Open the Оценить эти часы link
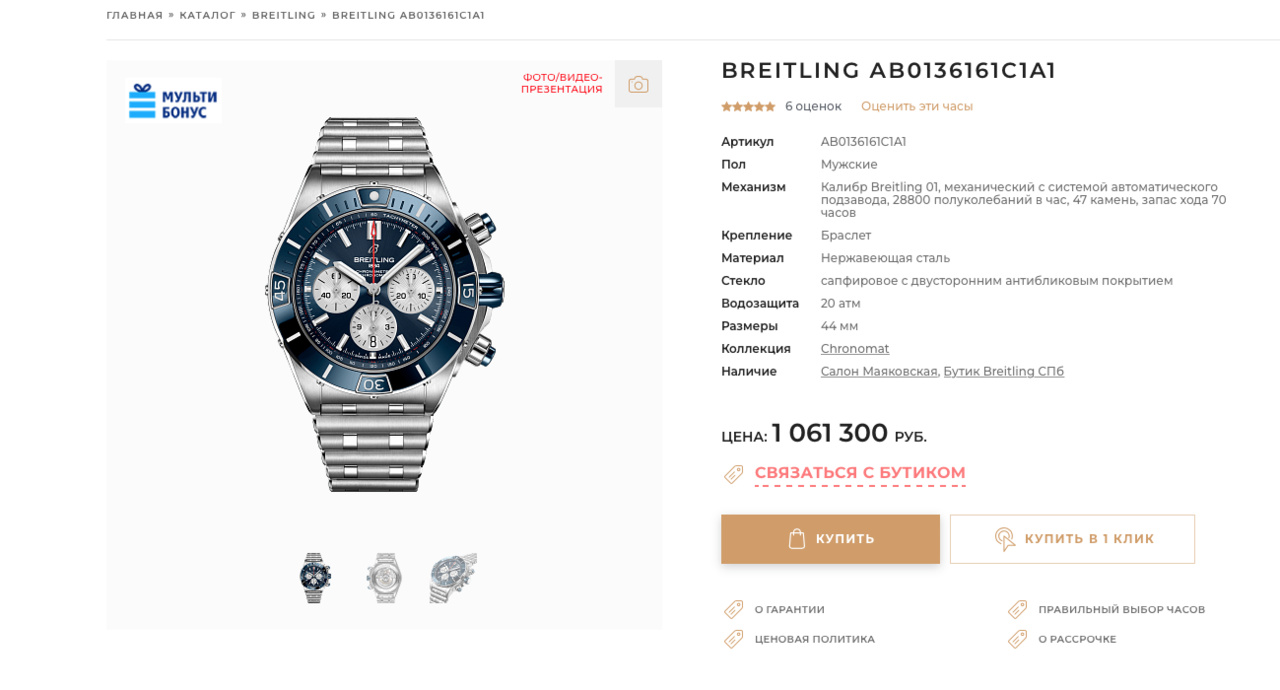The image size is (1280, 690). coord(916,106)
